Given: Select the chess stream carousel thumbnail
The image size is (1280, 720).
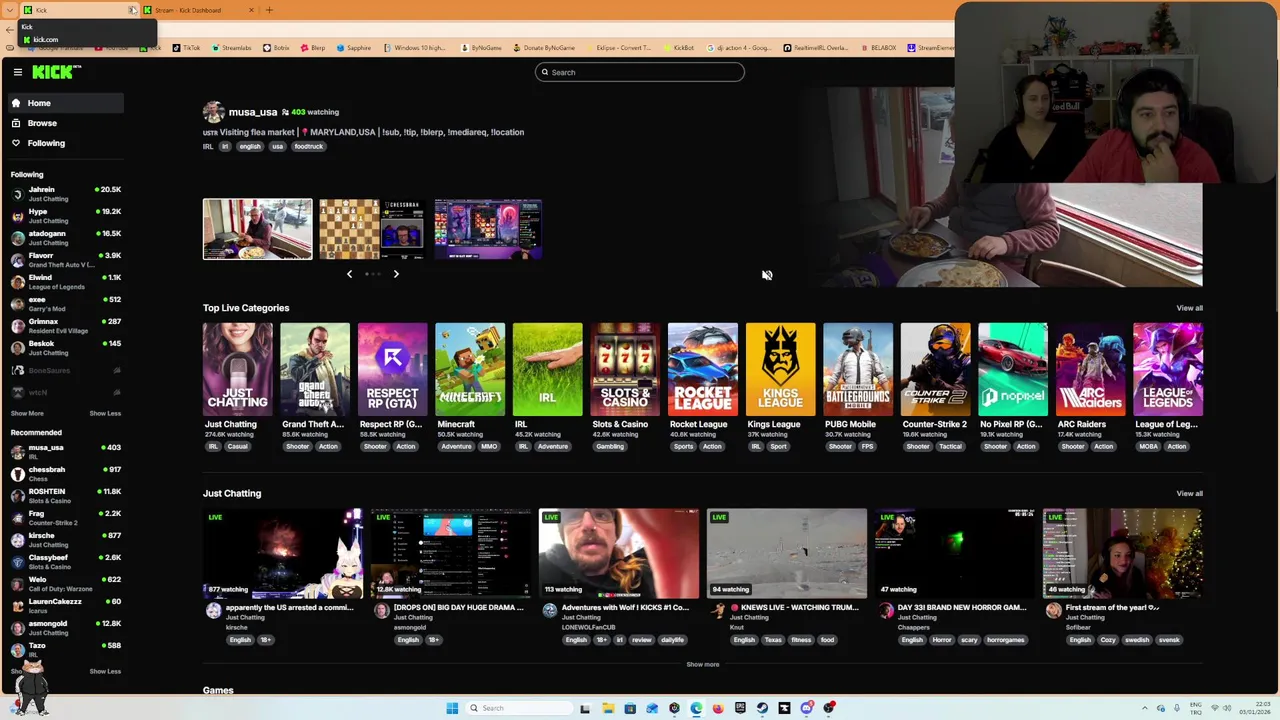Looking at the screenshot, I should coord(372,229).
